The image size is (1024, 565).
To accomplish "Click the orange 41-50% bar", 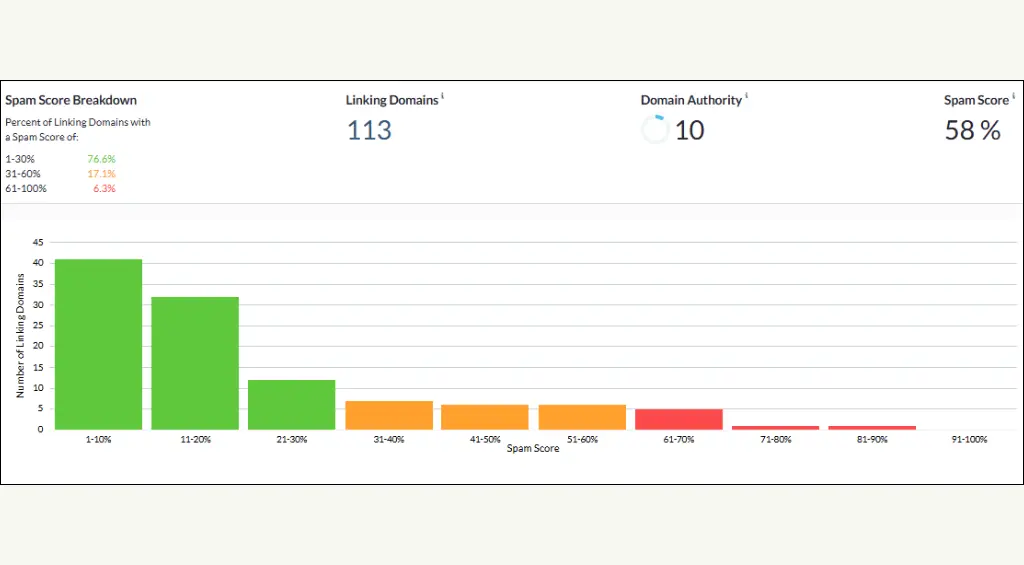I will coord(485,417).
